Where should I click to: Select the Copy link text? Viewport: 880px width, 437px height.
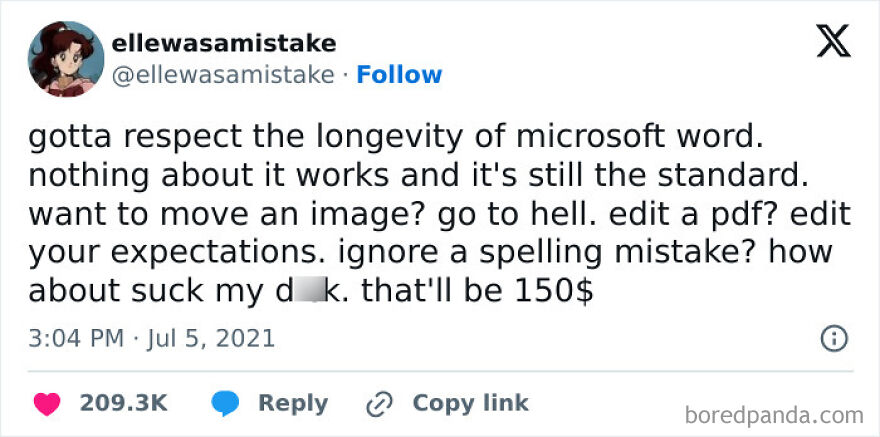tap(470, 403)
